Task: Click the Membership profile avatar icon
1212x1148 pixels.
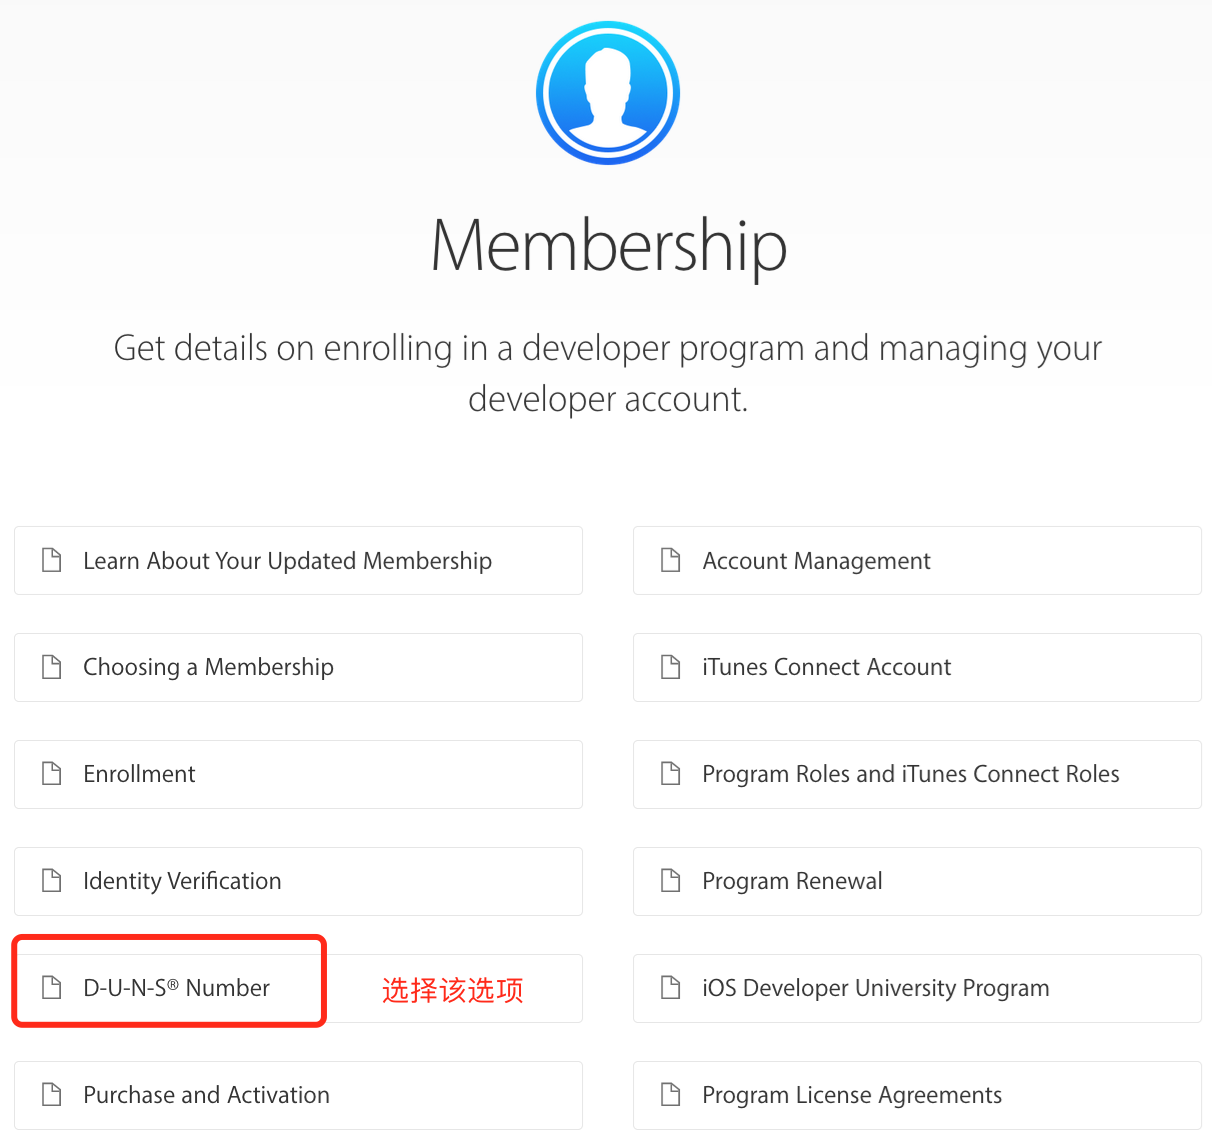Action: click(608, 93)
